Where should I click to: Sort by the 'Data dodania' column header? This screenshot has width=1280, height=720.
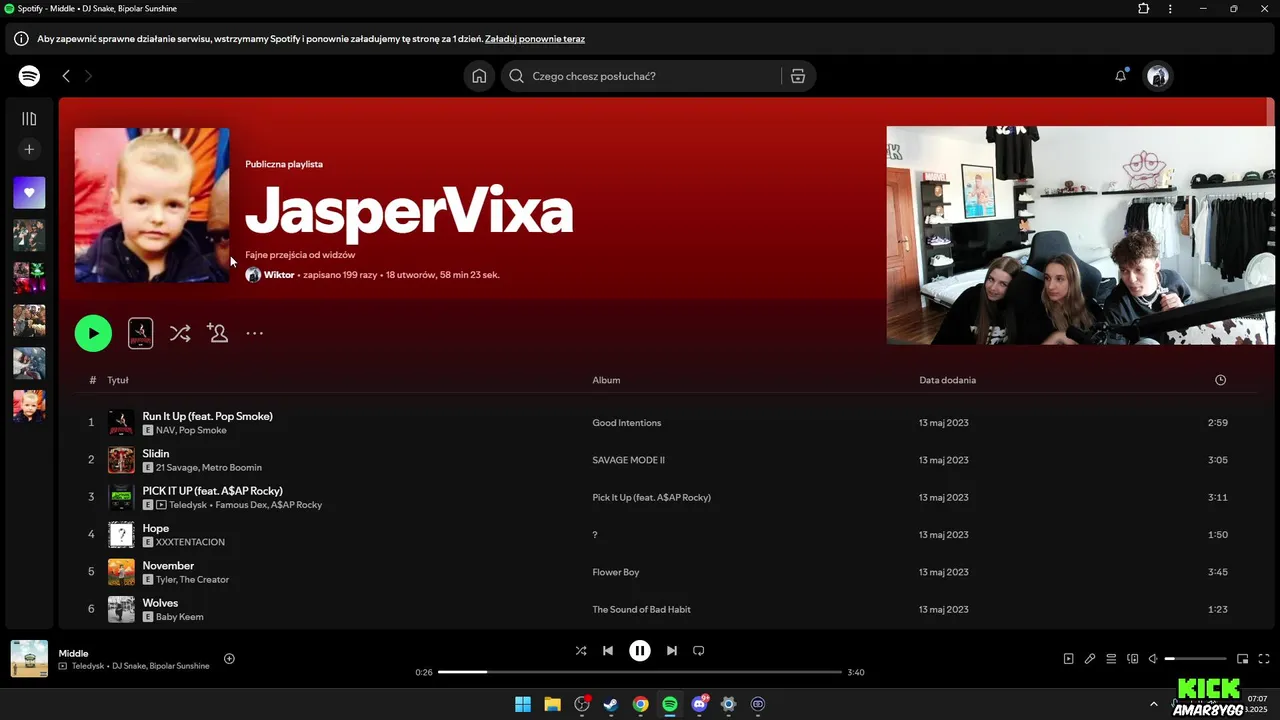(x=947, y=380)
